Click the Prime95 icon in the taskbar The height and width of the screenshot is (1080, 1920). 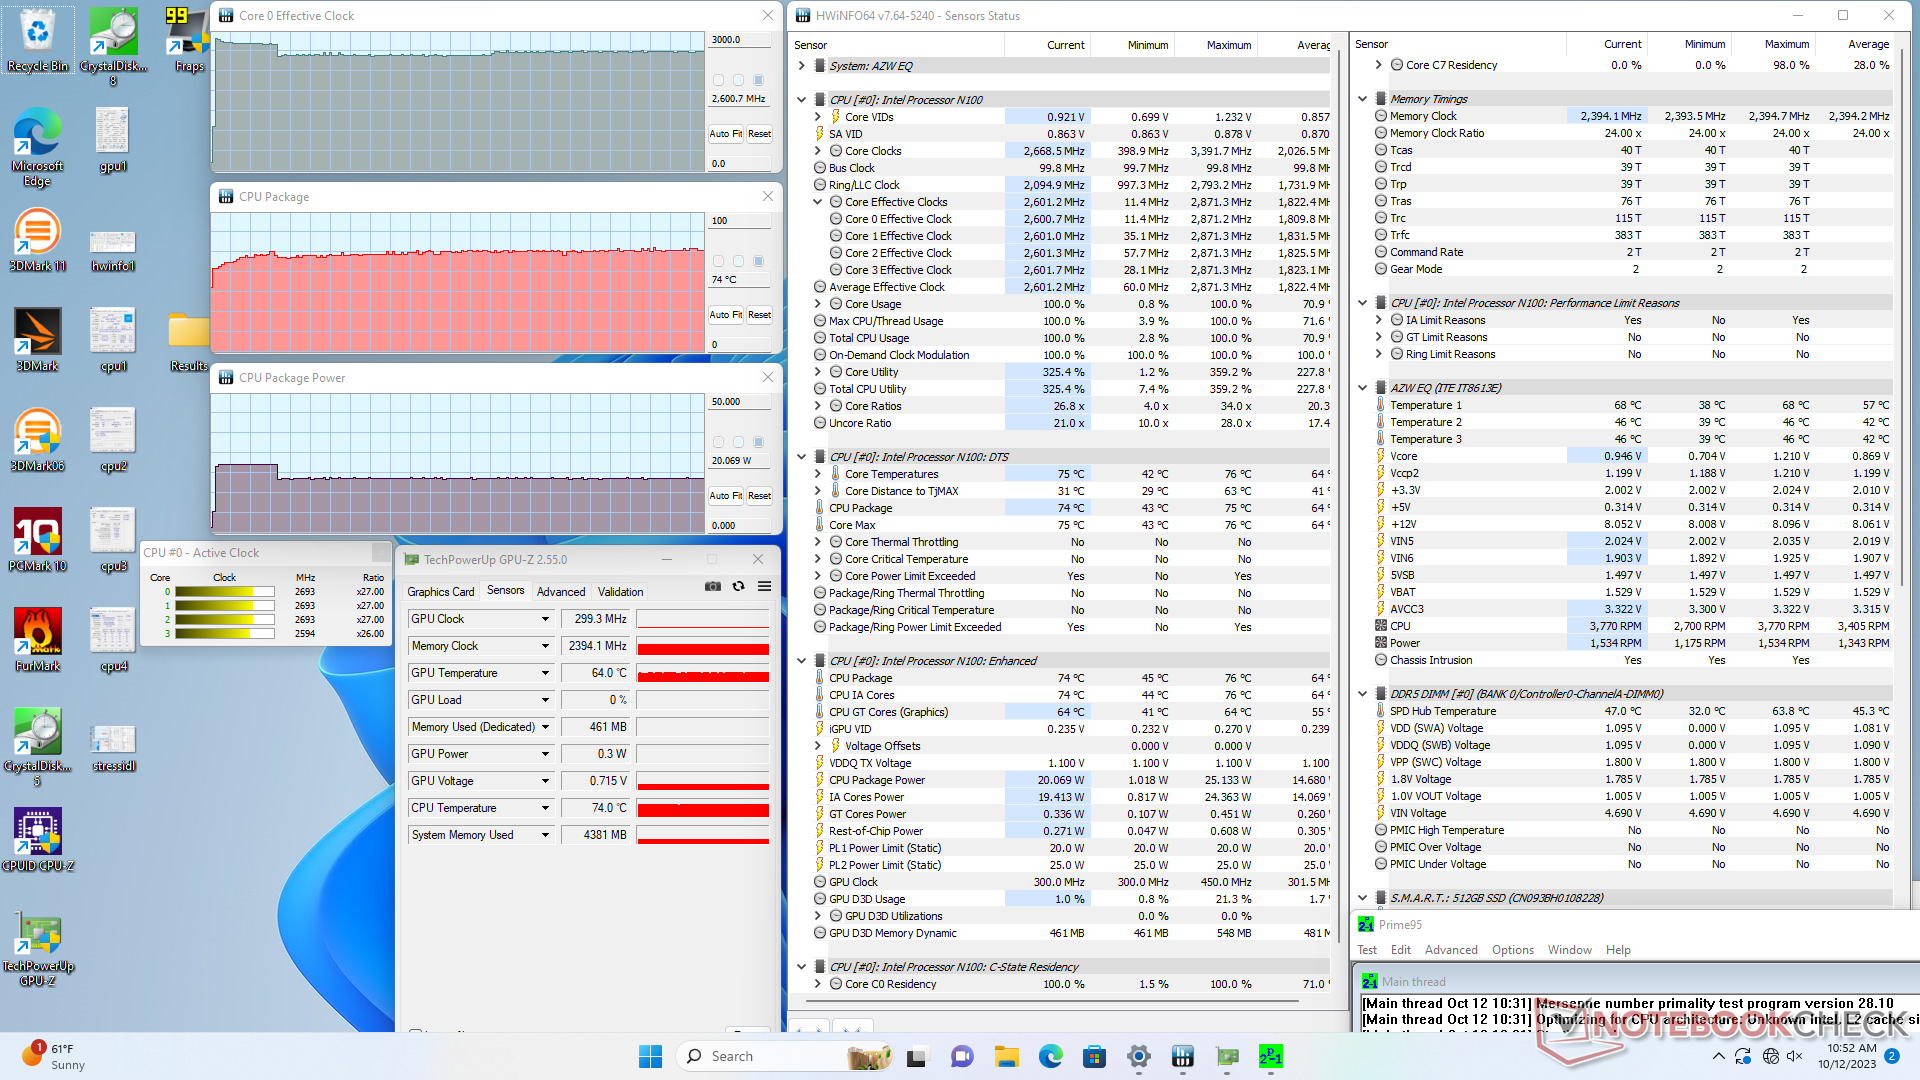(1270, 1056)
